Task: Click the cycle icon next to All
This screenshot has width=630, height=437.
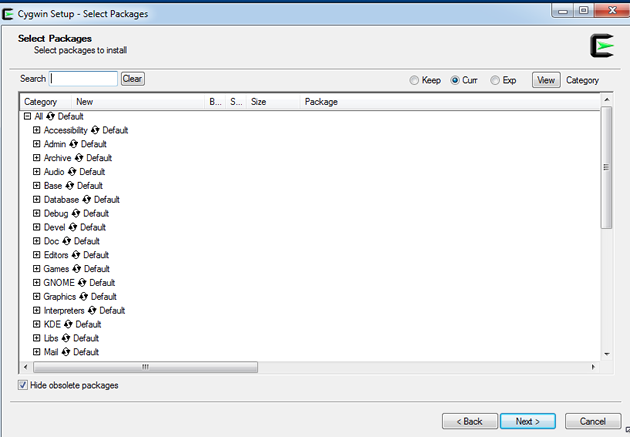Action: coord(50,116)
